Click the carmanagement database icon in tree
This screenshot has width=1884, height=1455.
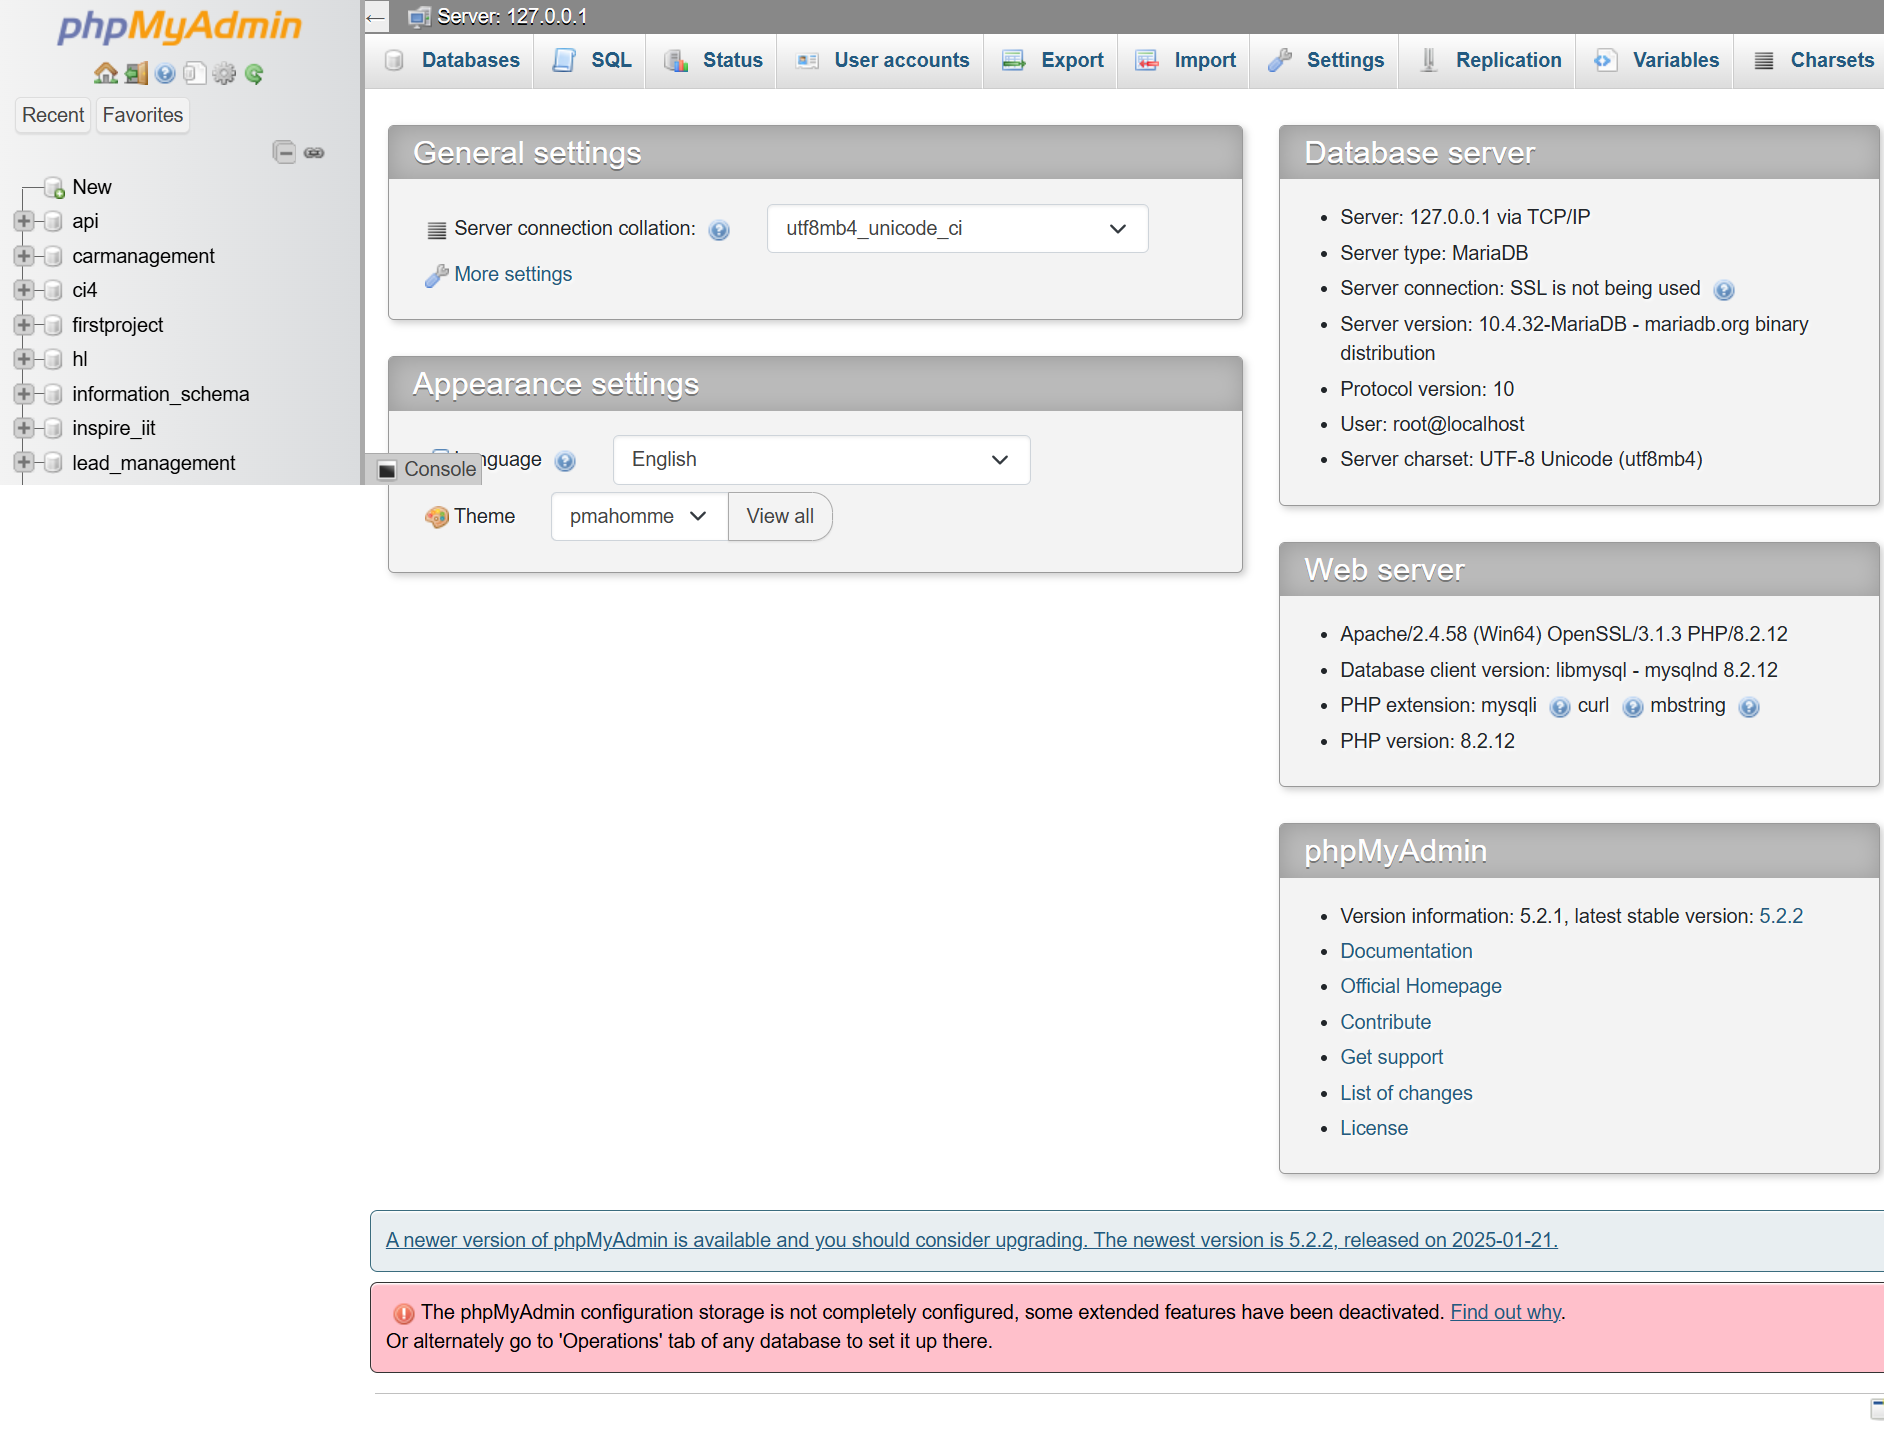[x=53, y=256]
